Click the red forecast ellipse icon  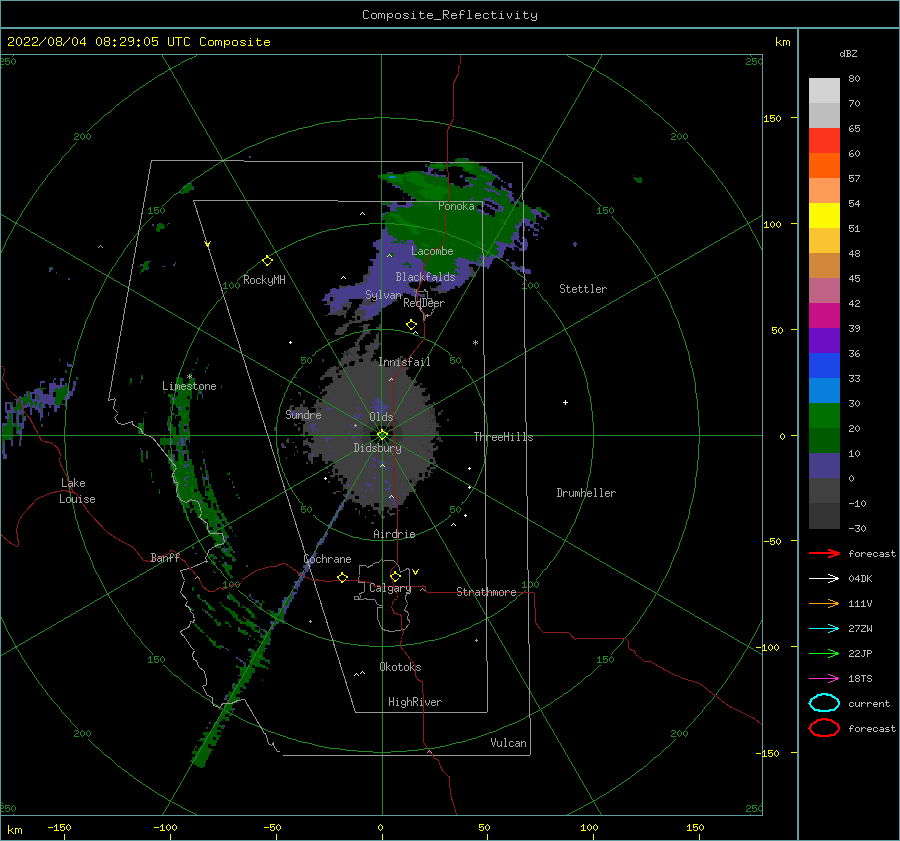point(824,728)
